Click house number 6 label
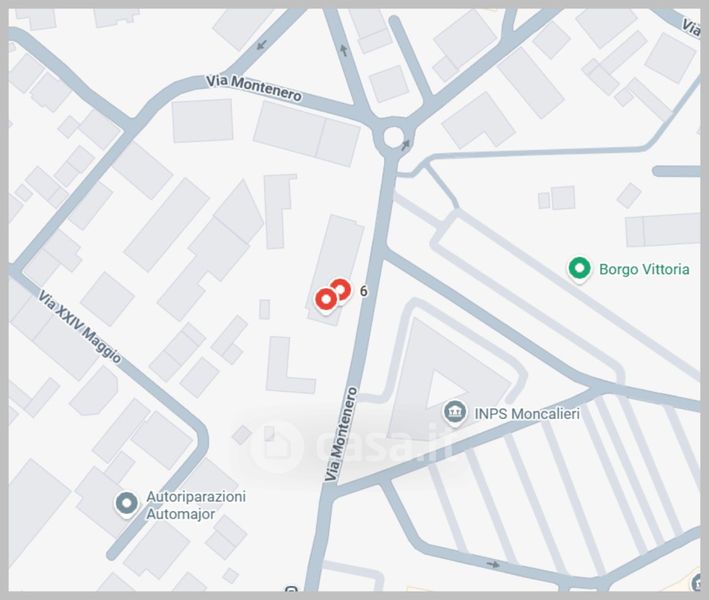The height and width of the screenshot is (600, 709). [364, 291]
